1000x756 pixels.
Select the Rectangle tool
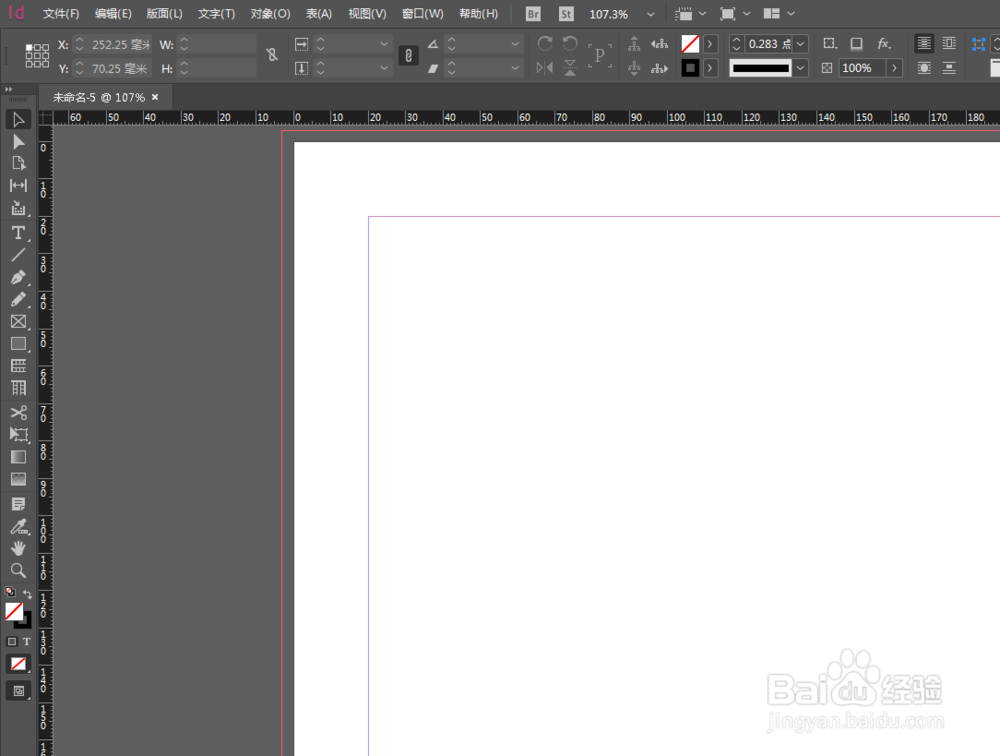click(18, 344)
